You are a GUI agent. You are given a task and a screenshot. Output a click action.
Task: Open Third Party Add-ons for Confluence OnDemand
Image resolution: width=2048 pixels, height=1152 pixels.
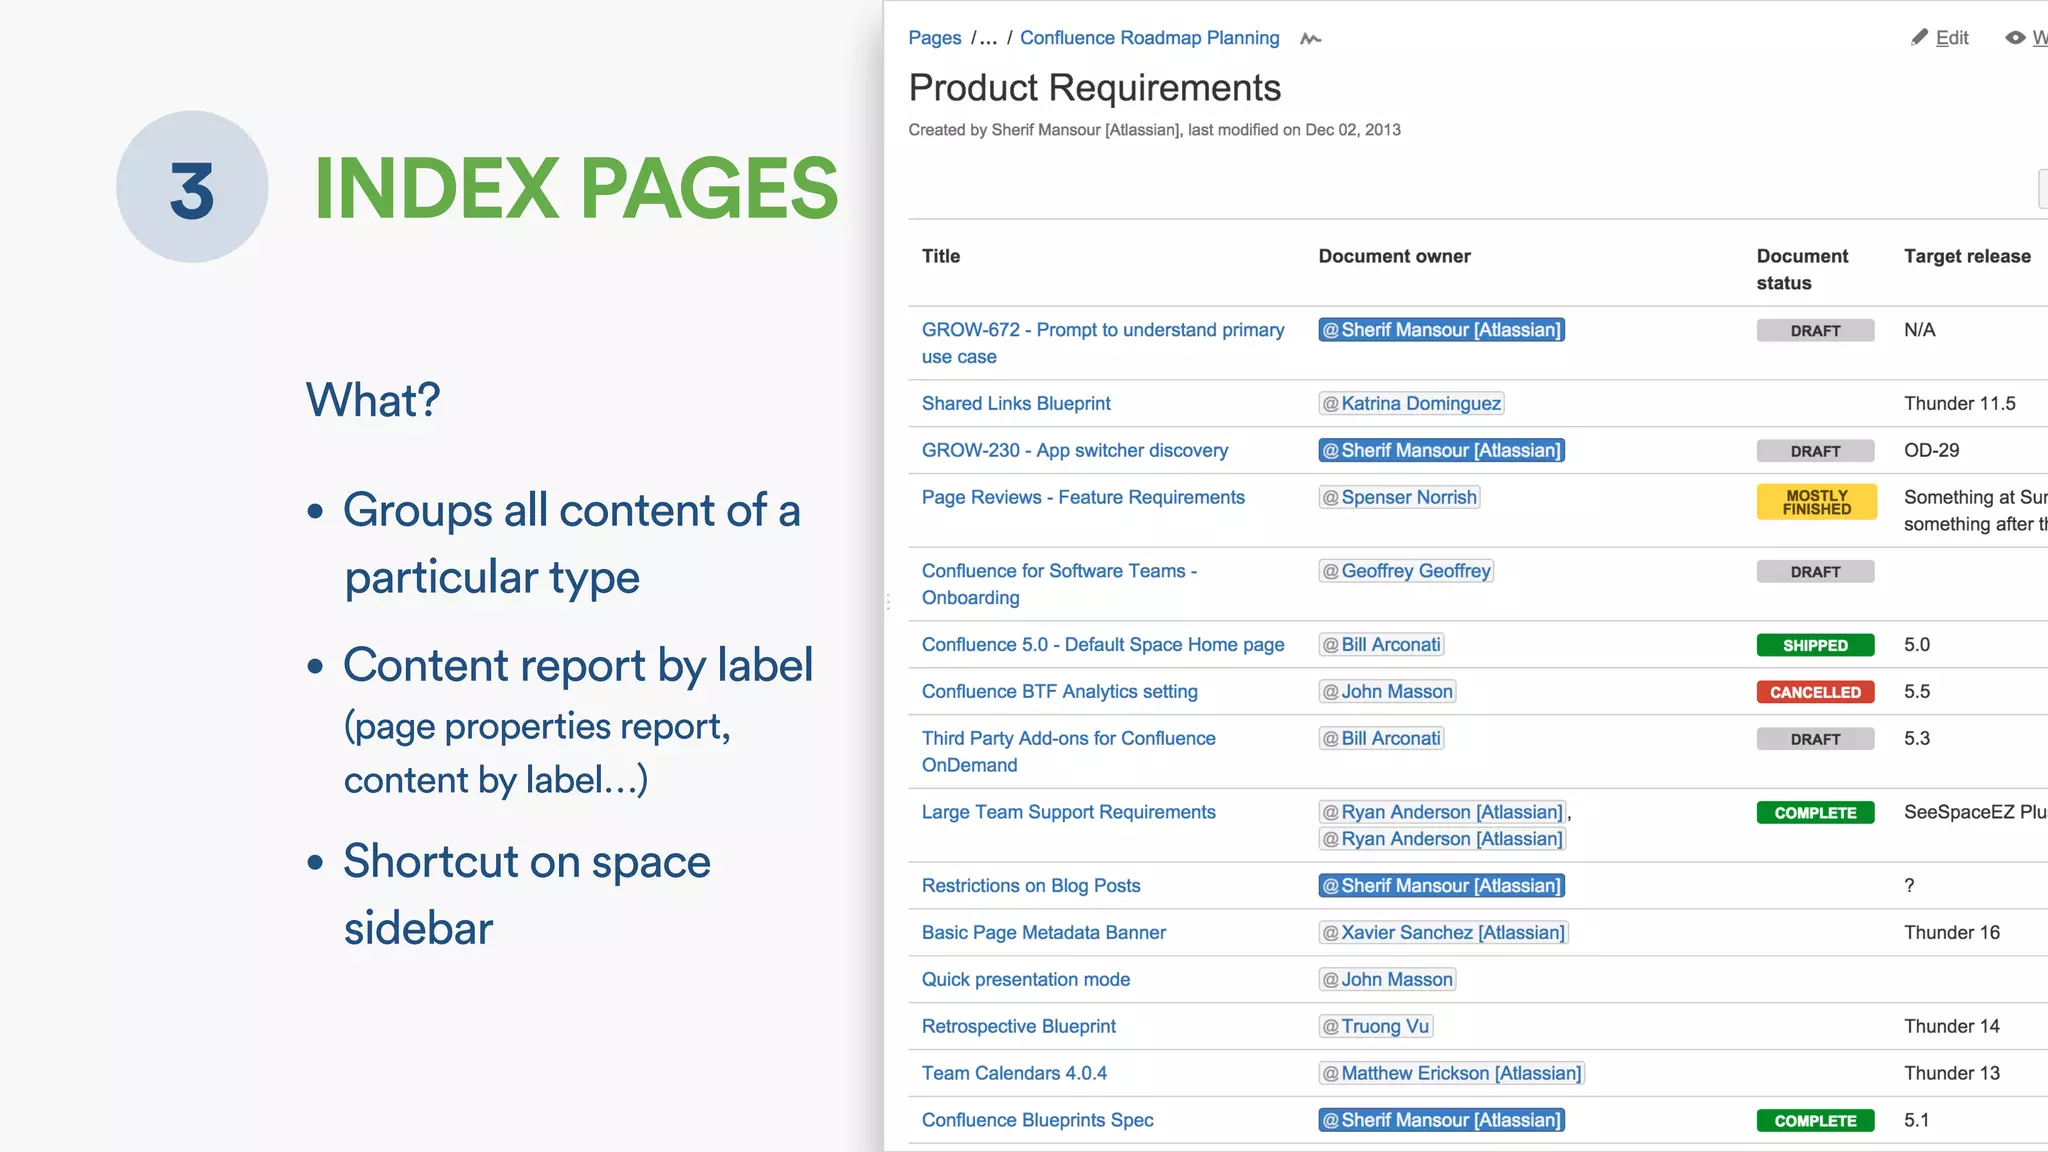pos(1068,751)
